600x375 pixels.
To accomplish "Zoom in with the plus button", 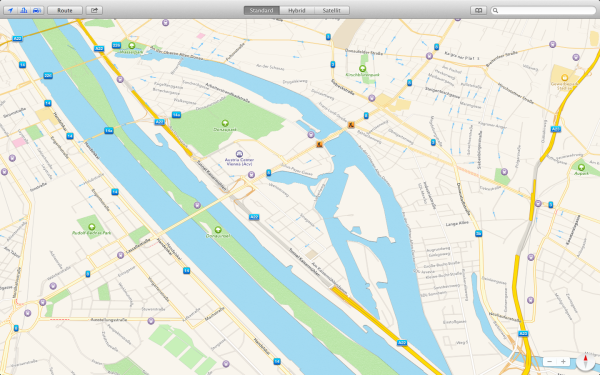I will click(x=563, y=362).
